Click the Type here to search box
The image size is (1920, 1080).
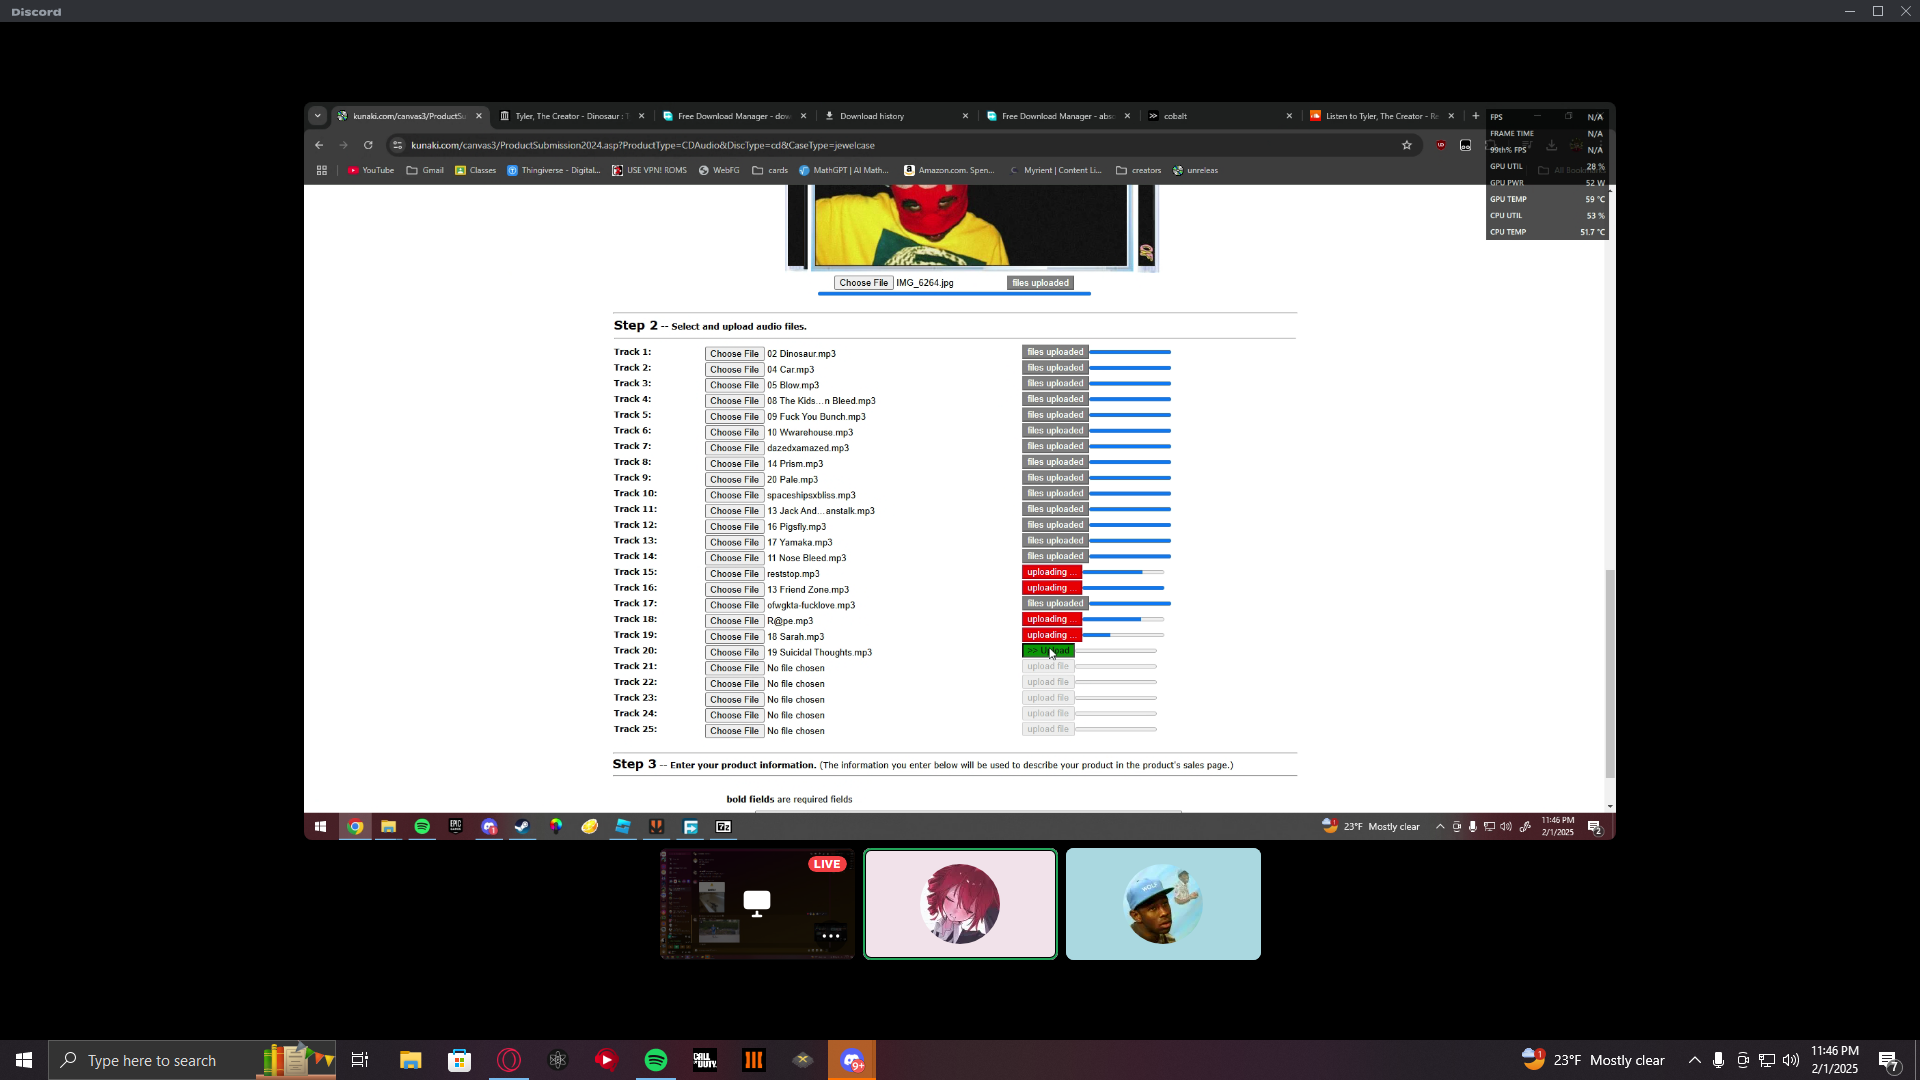click(152, 1060)
